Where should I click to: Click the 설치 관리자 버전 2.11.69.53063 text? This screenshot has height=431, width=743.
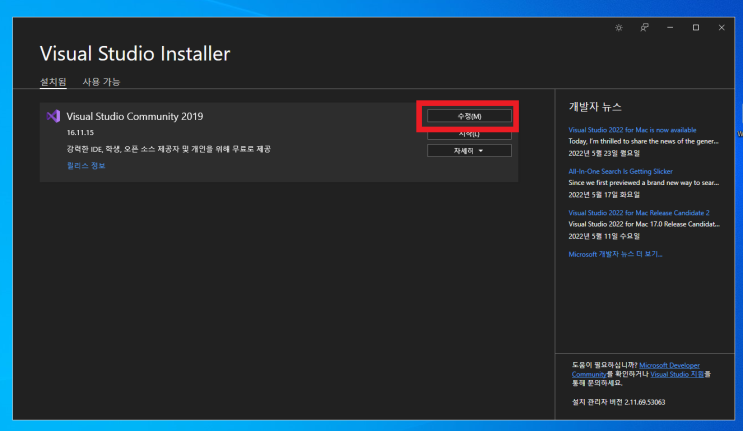click(x=618, y=402)
